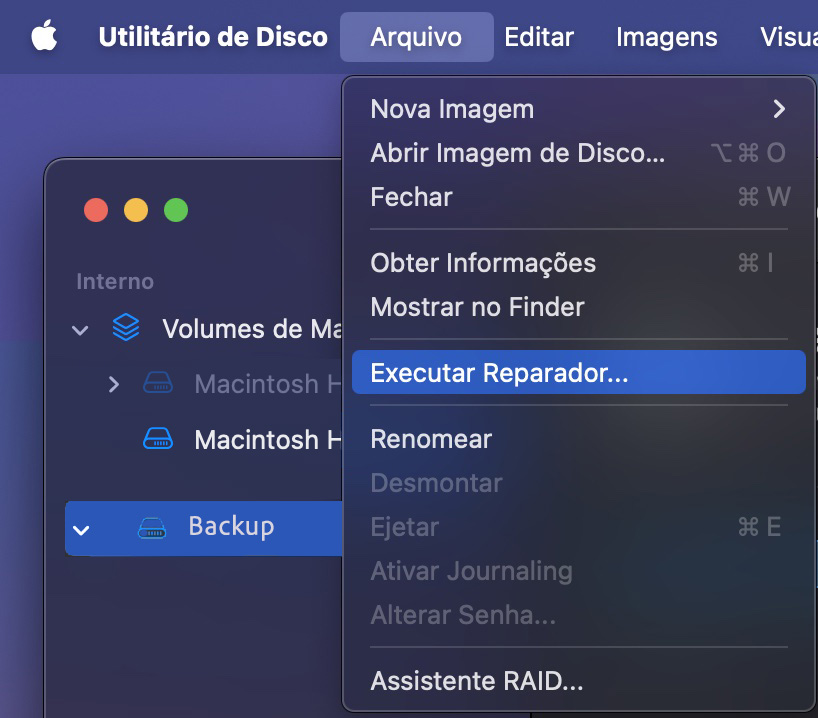Collapse the Volumes de Mac disclosure chevron

[x=79, y=329]
